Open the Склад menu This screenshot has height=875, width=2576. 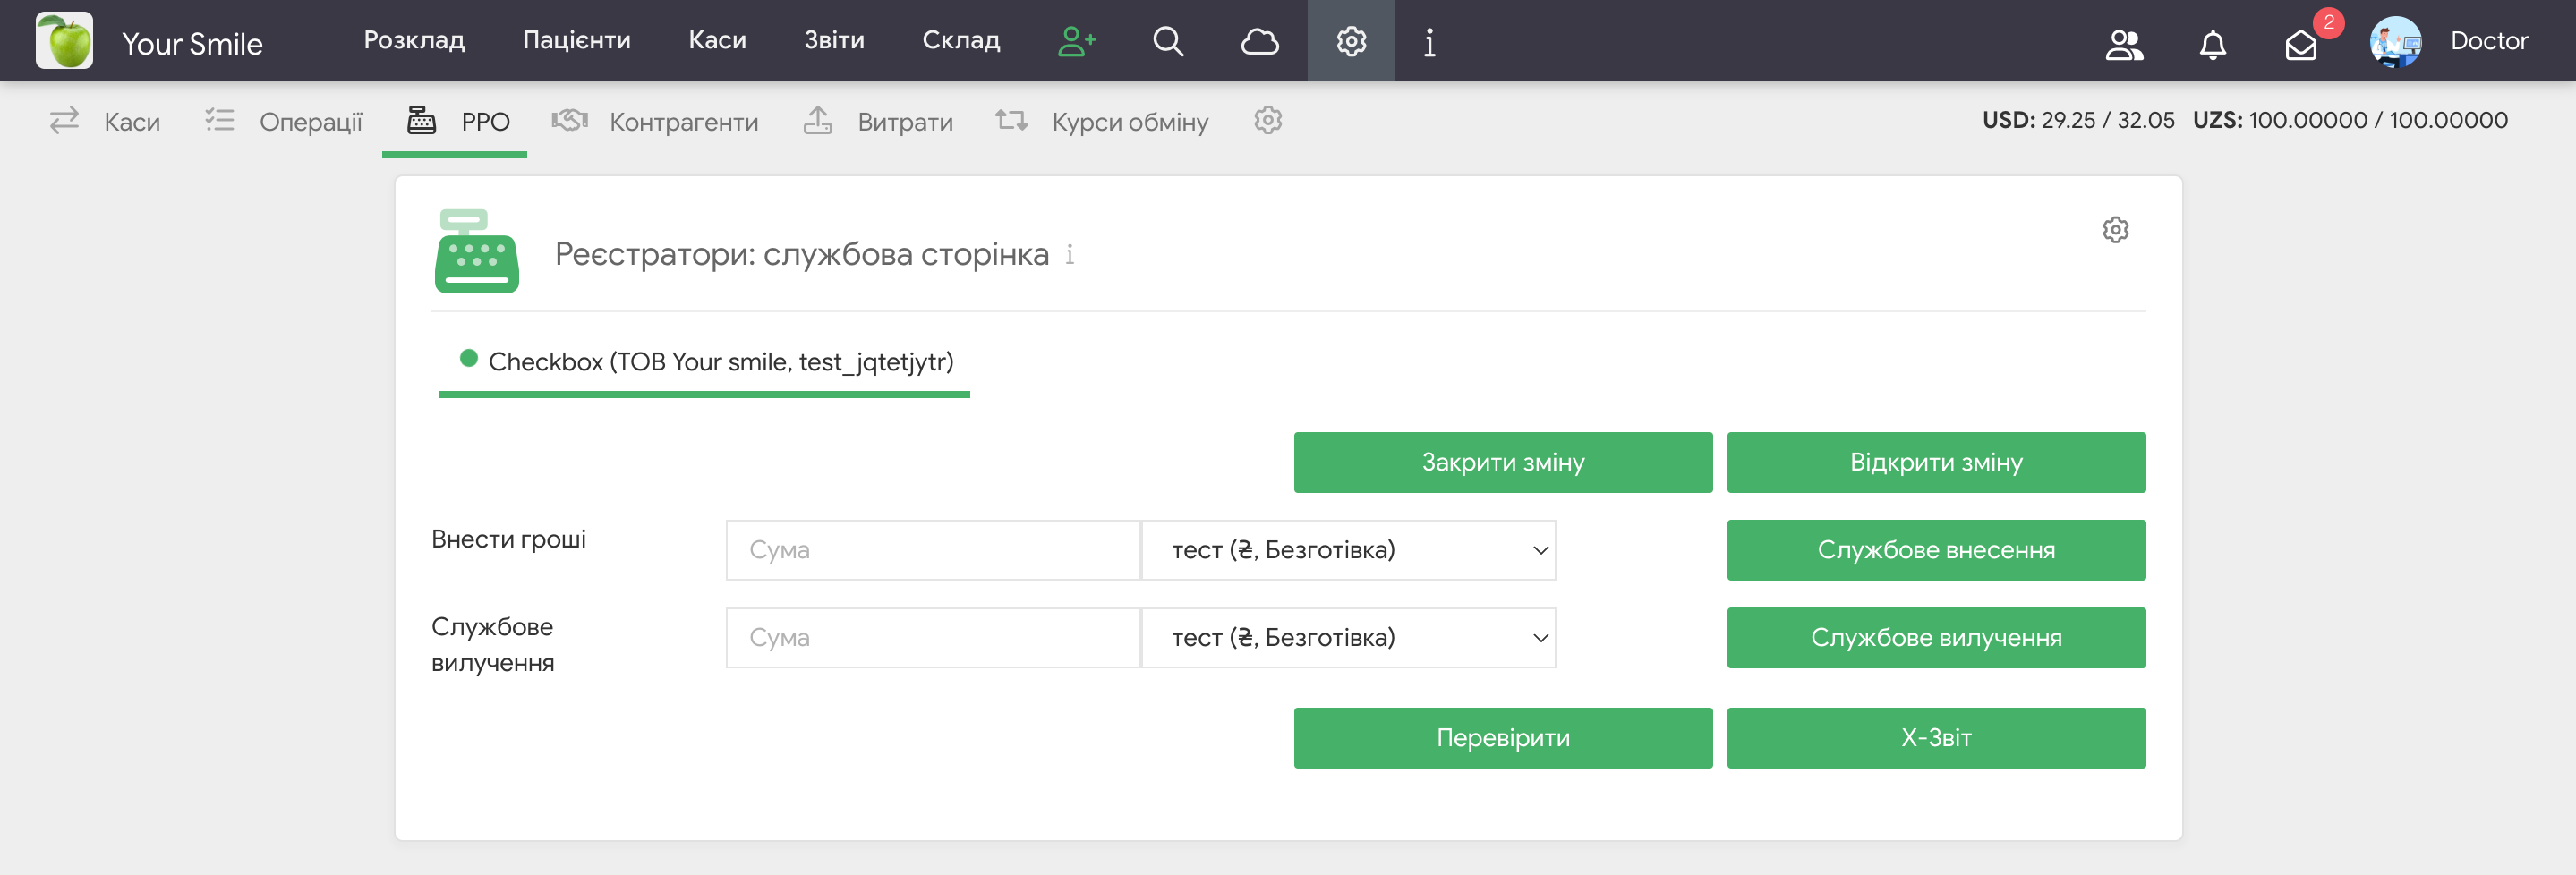(x=960, y=40)
